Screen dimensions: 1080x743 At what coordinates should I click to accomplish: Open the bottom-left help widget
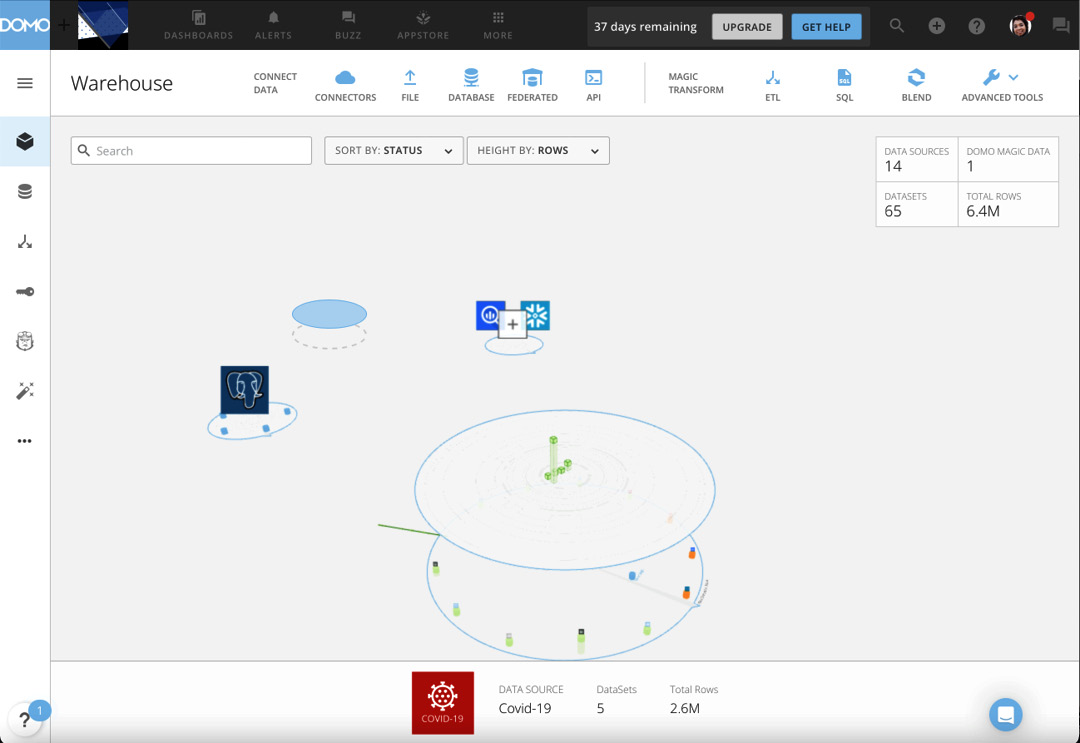coord(25,720)
